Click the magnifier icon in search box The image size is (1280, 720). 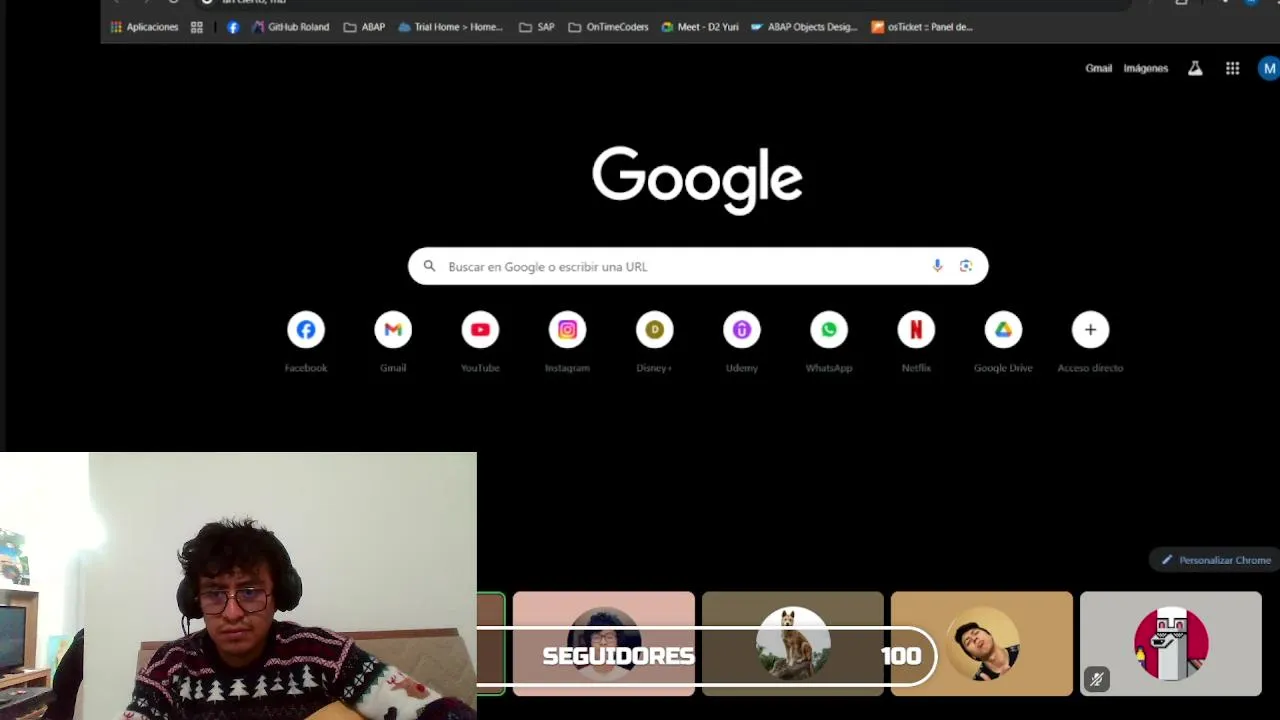[429, 266]
